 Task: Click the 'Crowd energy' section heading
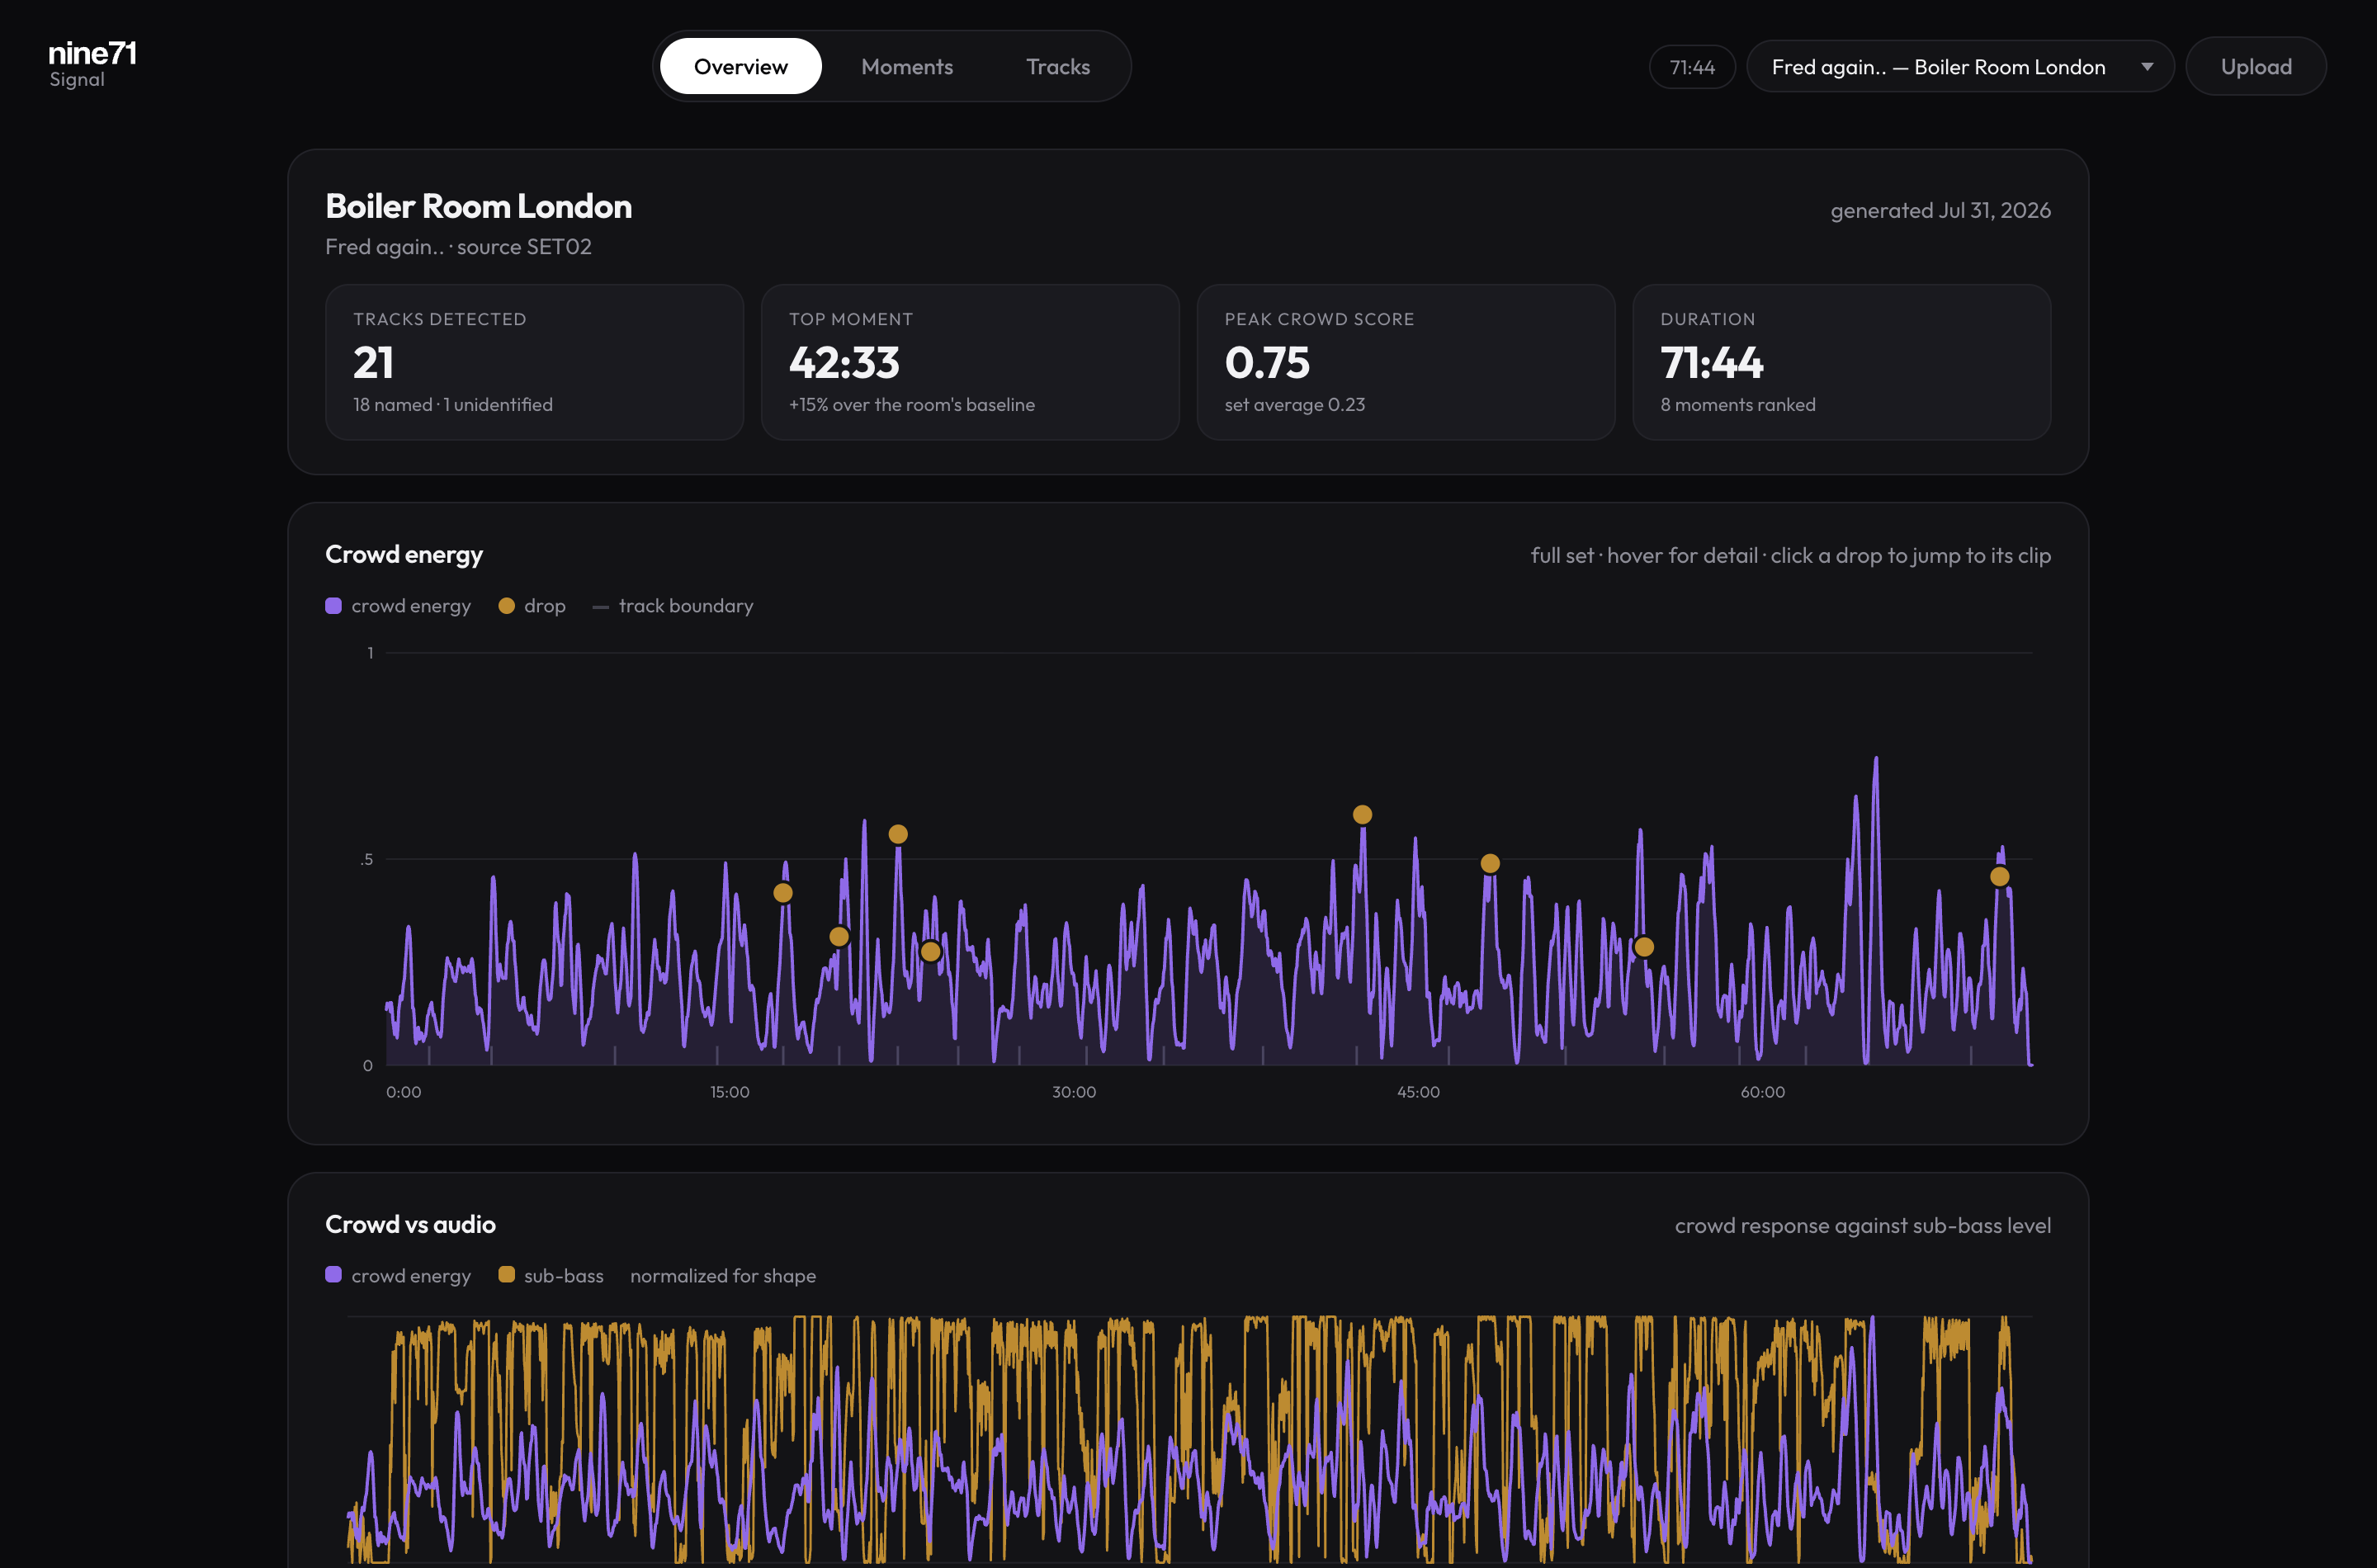[404, 555]
